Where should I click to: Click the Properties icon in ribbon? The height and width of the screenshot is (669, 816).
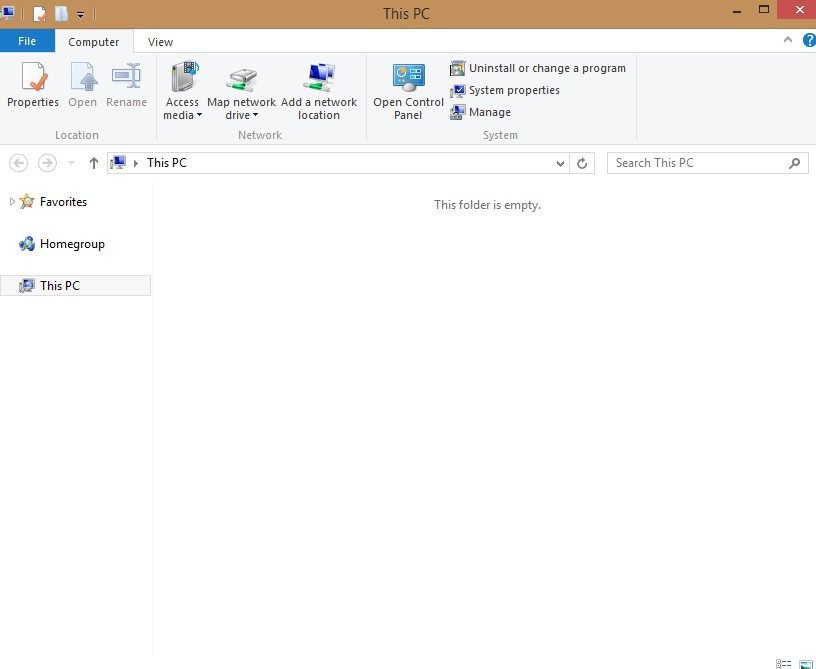[x=33, y=78]
